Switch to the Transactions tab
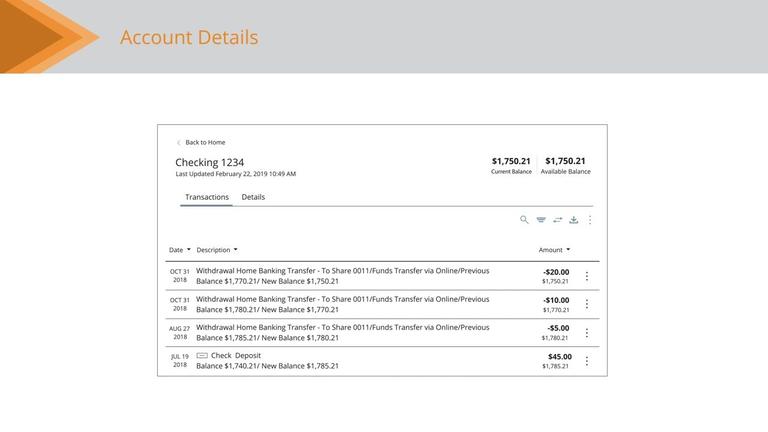Screen dimensions: 768x432 tap(207, 197)
